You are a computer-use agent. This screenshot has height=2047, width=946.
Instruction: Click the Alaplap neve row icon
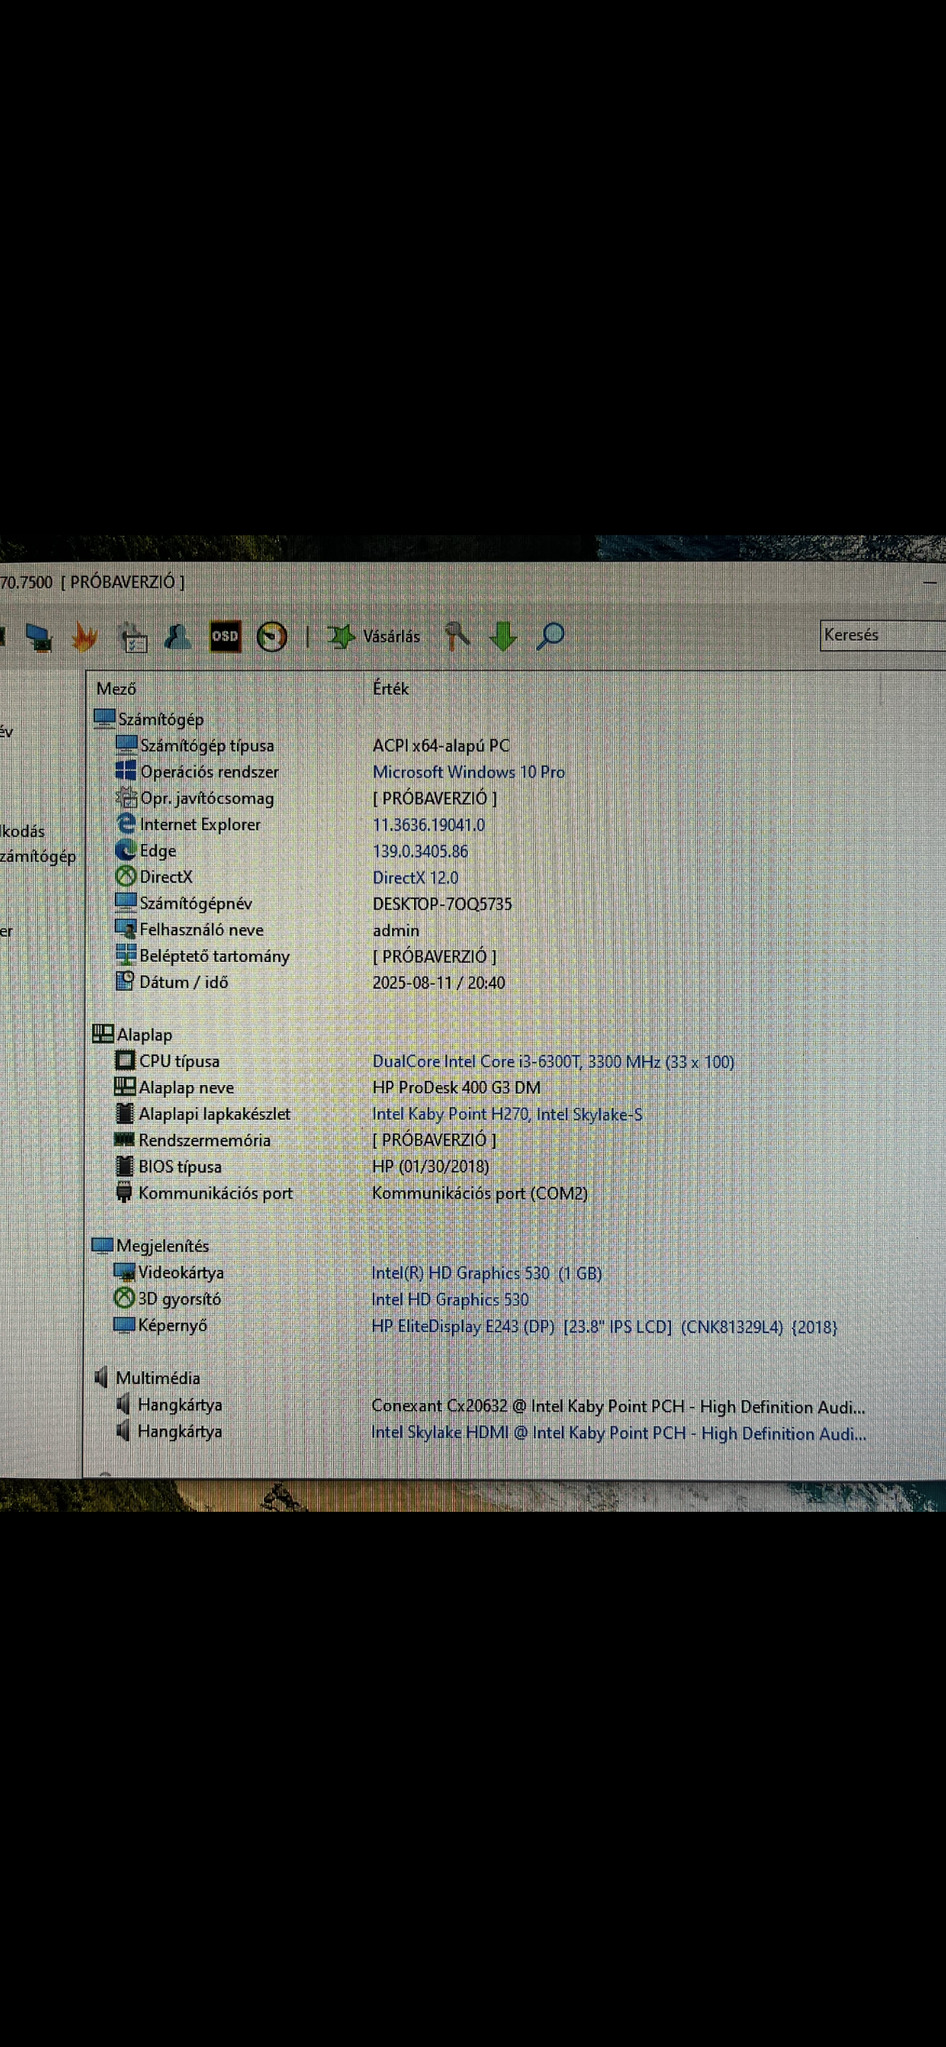coord(125,1087)
